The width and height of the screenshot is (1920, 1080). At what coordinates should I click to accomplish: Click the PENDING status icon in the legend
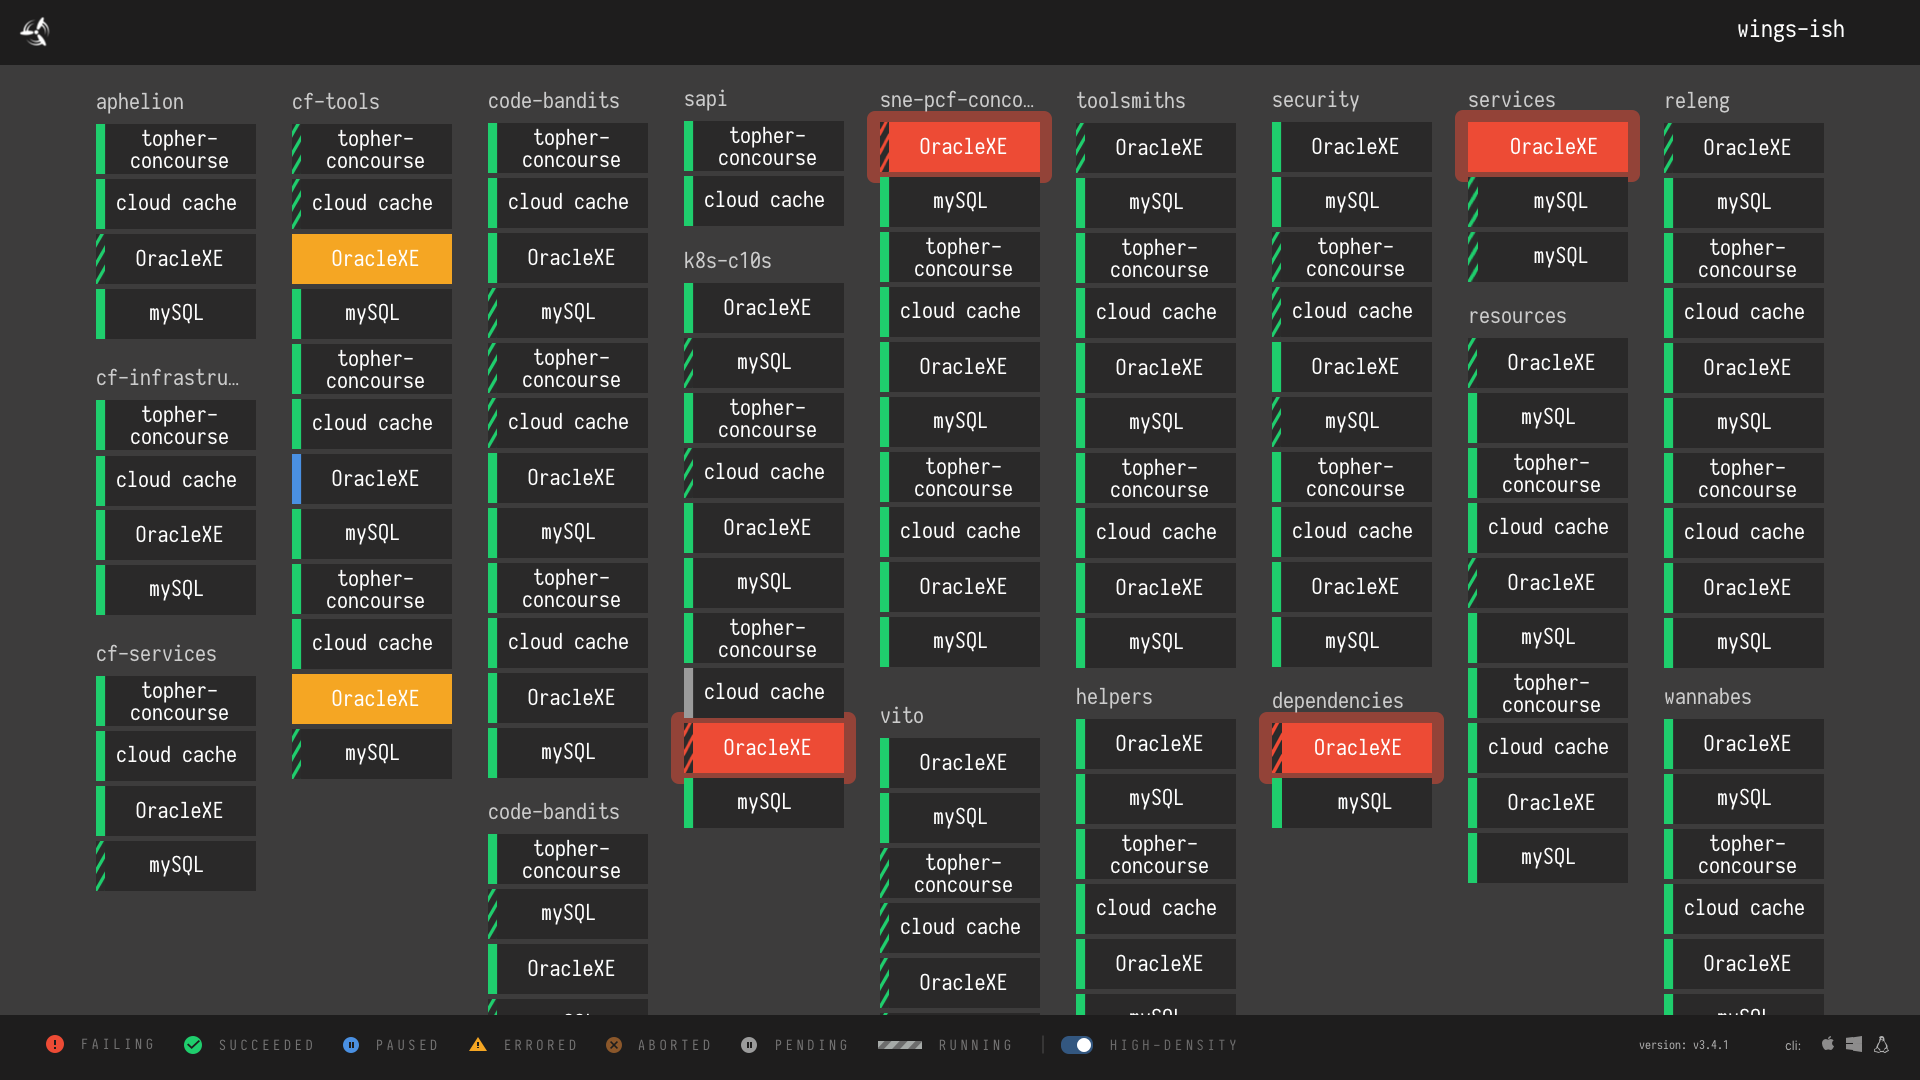(x=748, y=1044)
